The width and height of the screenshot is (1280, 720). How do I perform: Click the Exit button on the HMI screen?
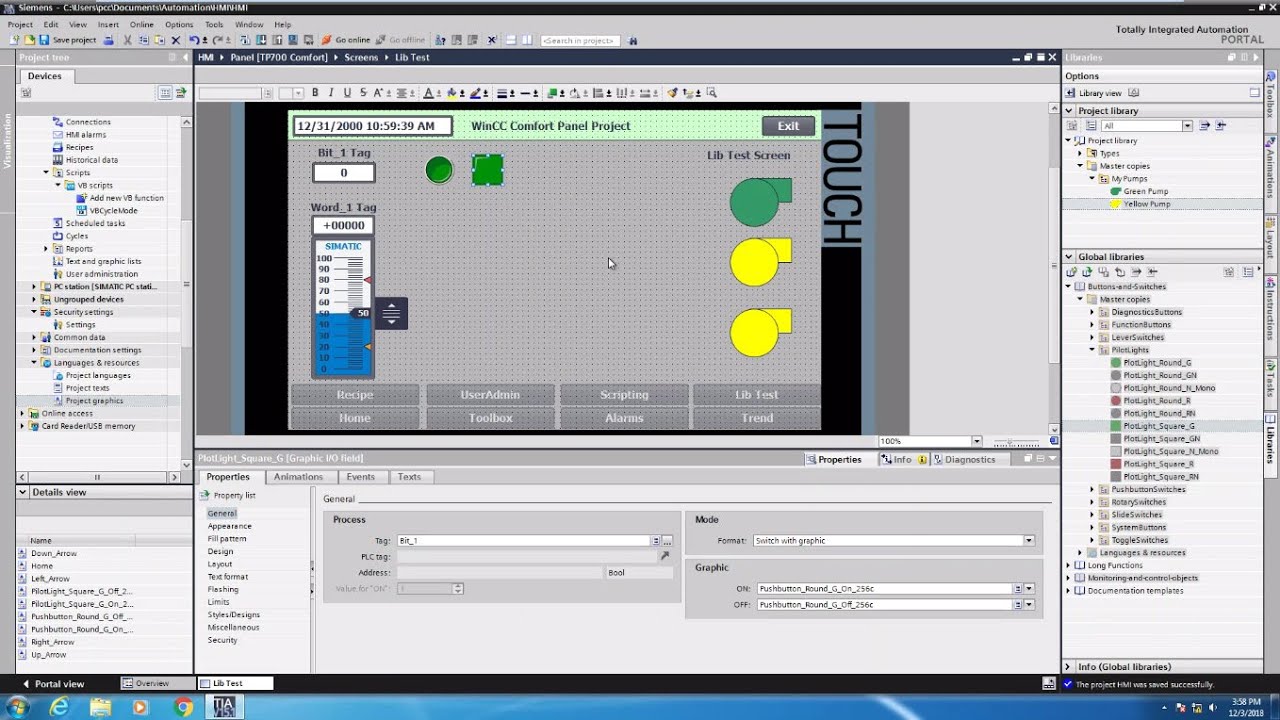(x=788, y=126)
